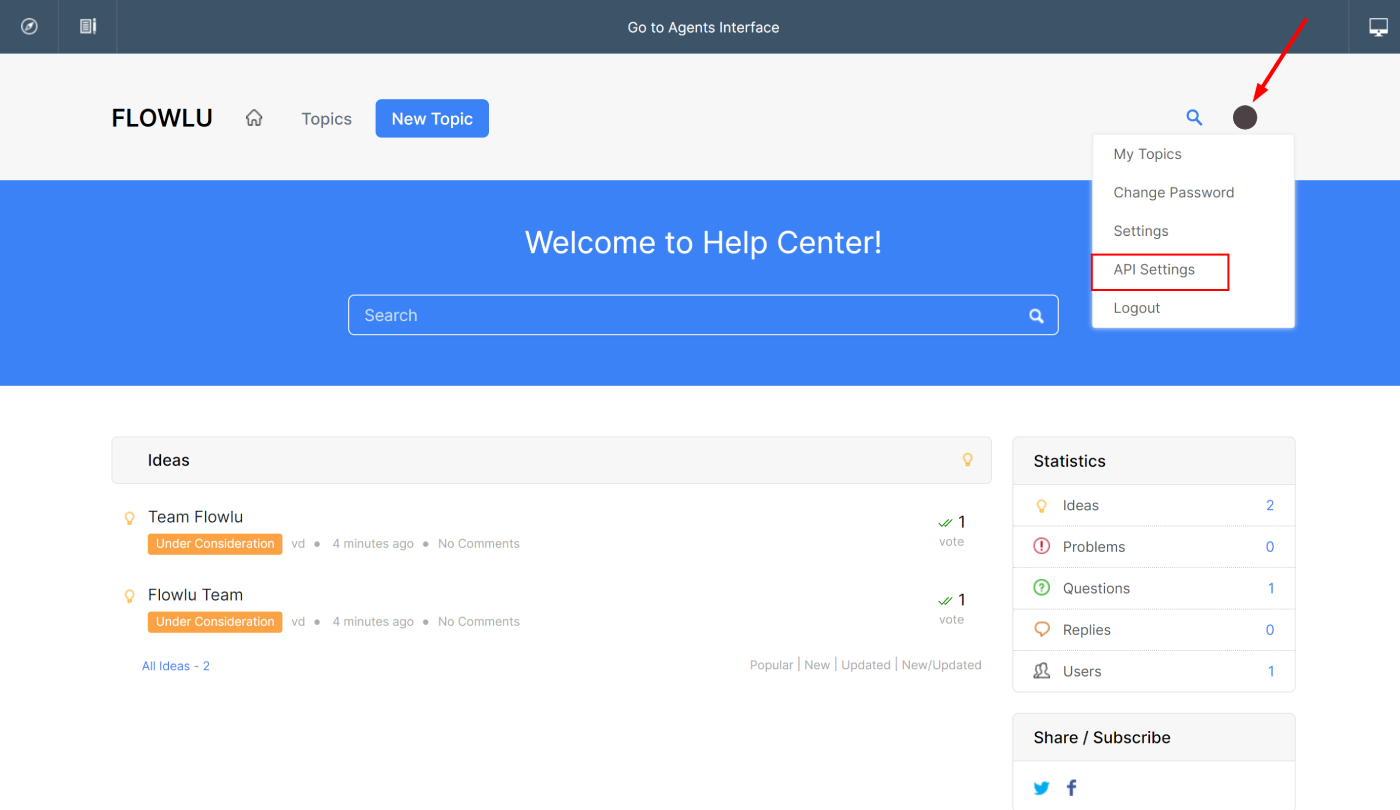Click Ideas count 2 in Statistics
The width and height of the screenshot is (1400, 810).
[x=1270, y=506]
